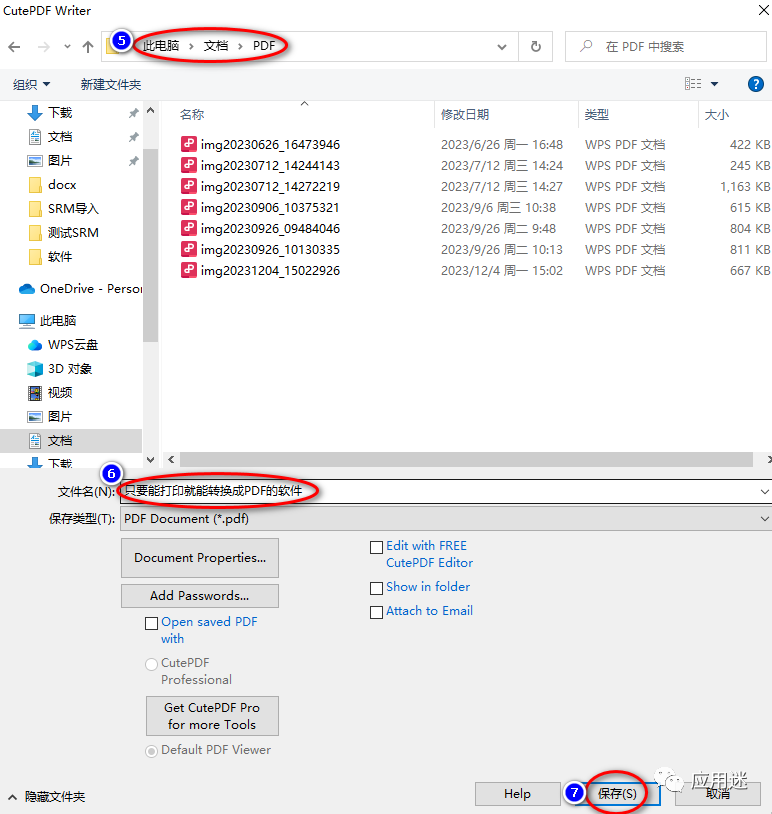Check Edit with FREE CutePDF Editor
The image size is (772, 814).
point(376,547)
